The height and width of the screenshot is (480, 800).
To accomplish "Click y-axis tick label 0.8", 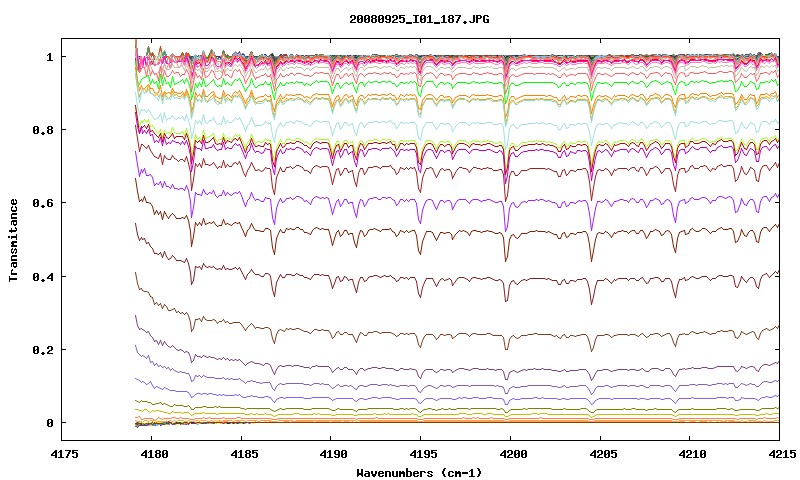I will click(43, 130).
